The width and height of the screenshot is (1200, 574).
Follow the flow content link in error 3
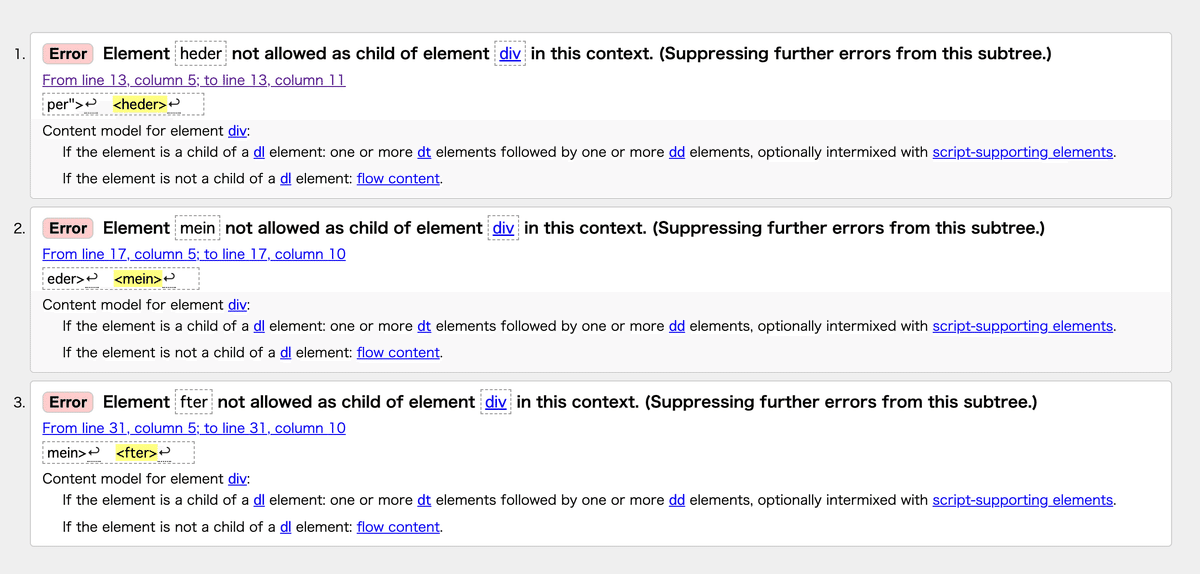coord(398,526)
